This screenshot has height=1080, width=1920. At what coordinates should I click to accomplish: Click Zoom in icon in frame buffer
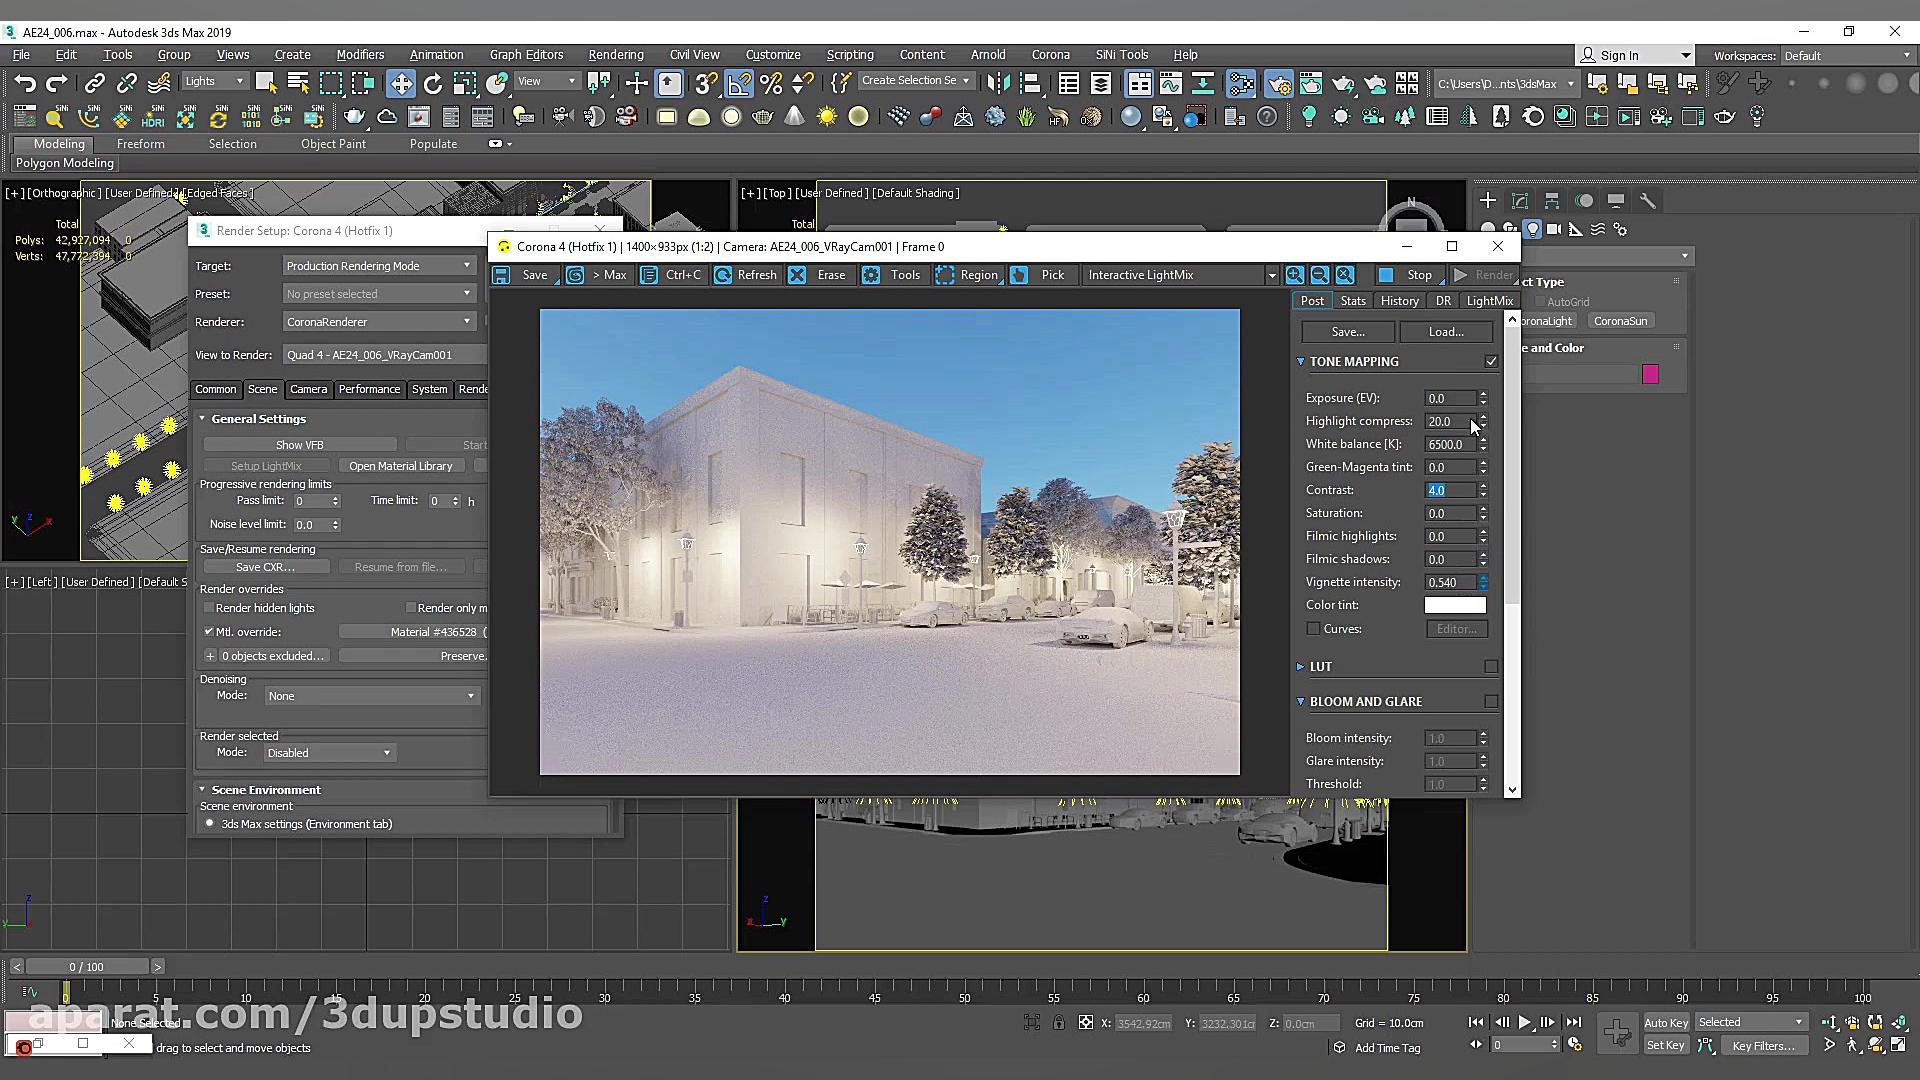tap(1295, 275)
